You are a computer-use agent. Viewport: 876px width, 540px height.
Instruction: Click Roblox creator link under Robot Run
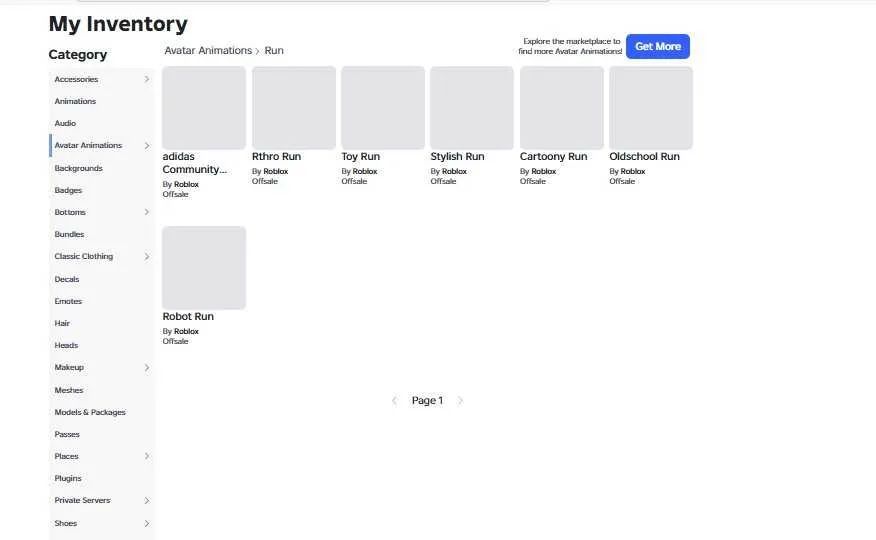pyautogui.click(x=186, y=331)
